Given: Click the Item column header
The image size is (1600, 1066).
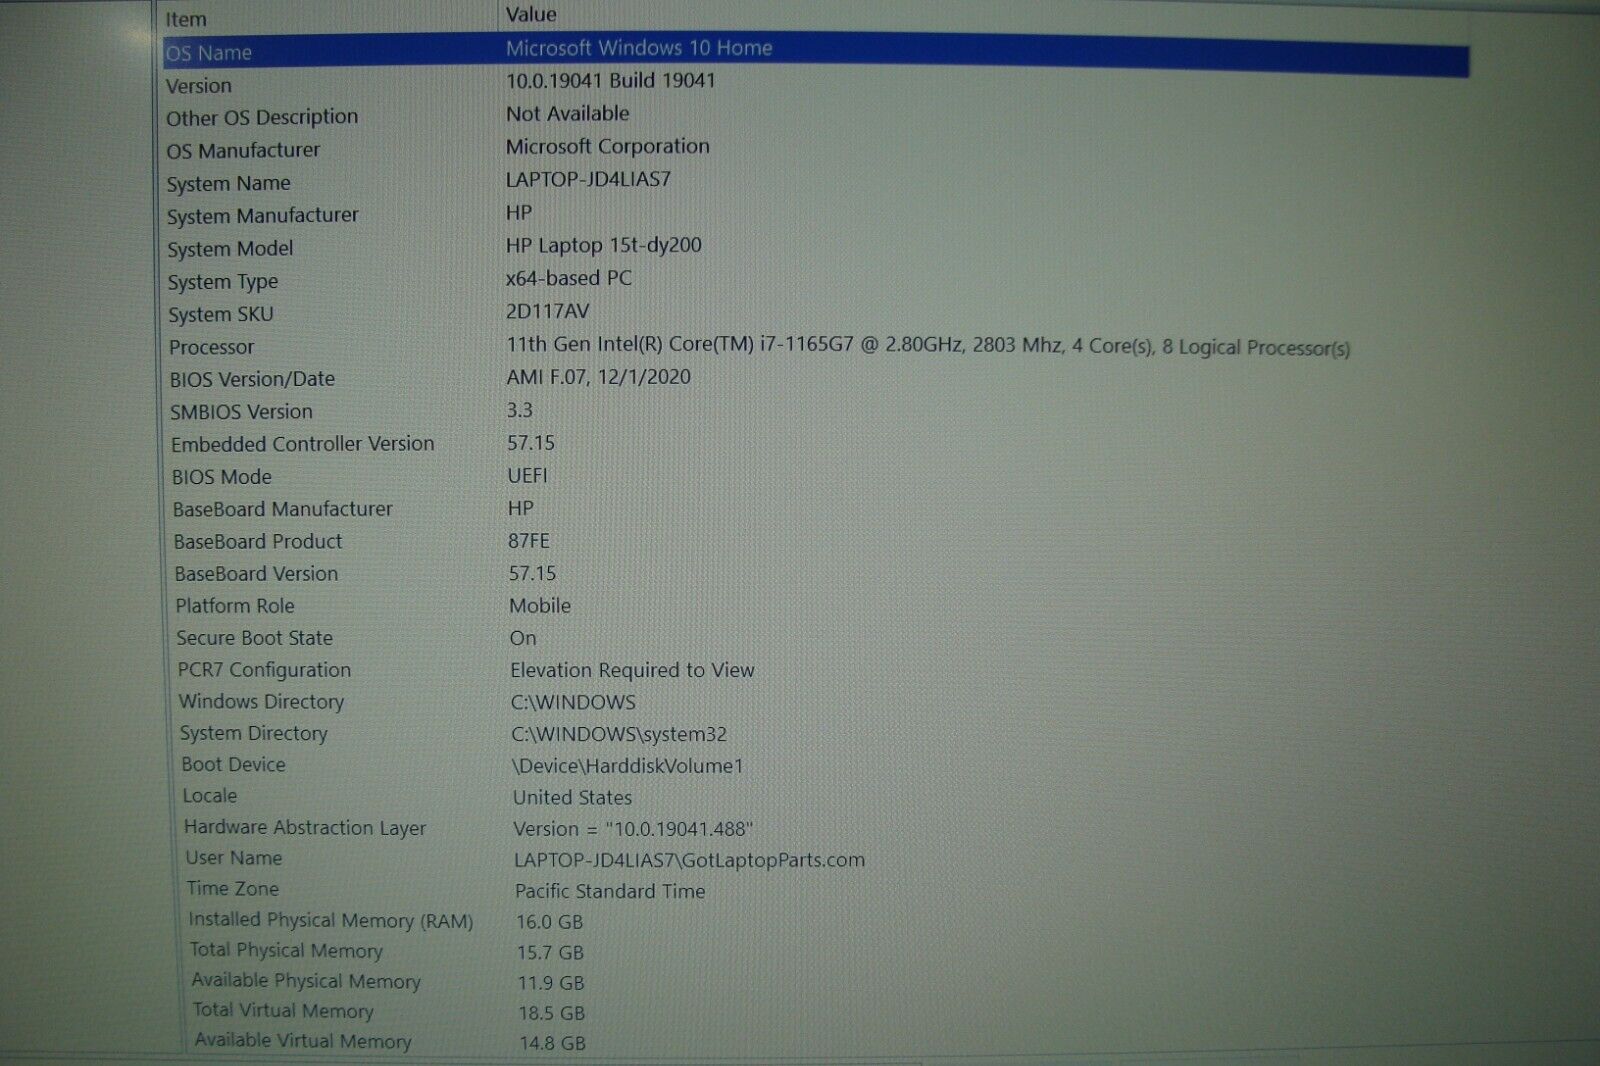Looking at the screenshot, I should tap(186, 19).
